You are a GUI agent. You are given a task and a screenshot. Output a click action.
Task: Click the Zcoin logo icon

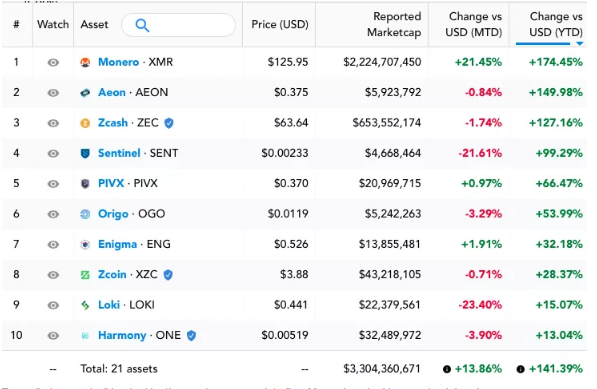[x=85, y=275]
